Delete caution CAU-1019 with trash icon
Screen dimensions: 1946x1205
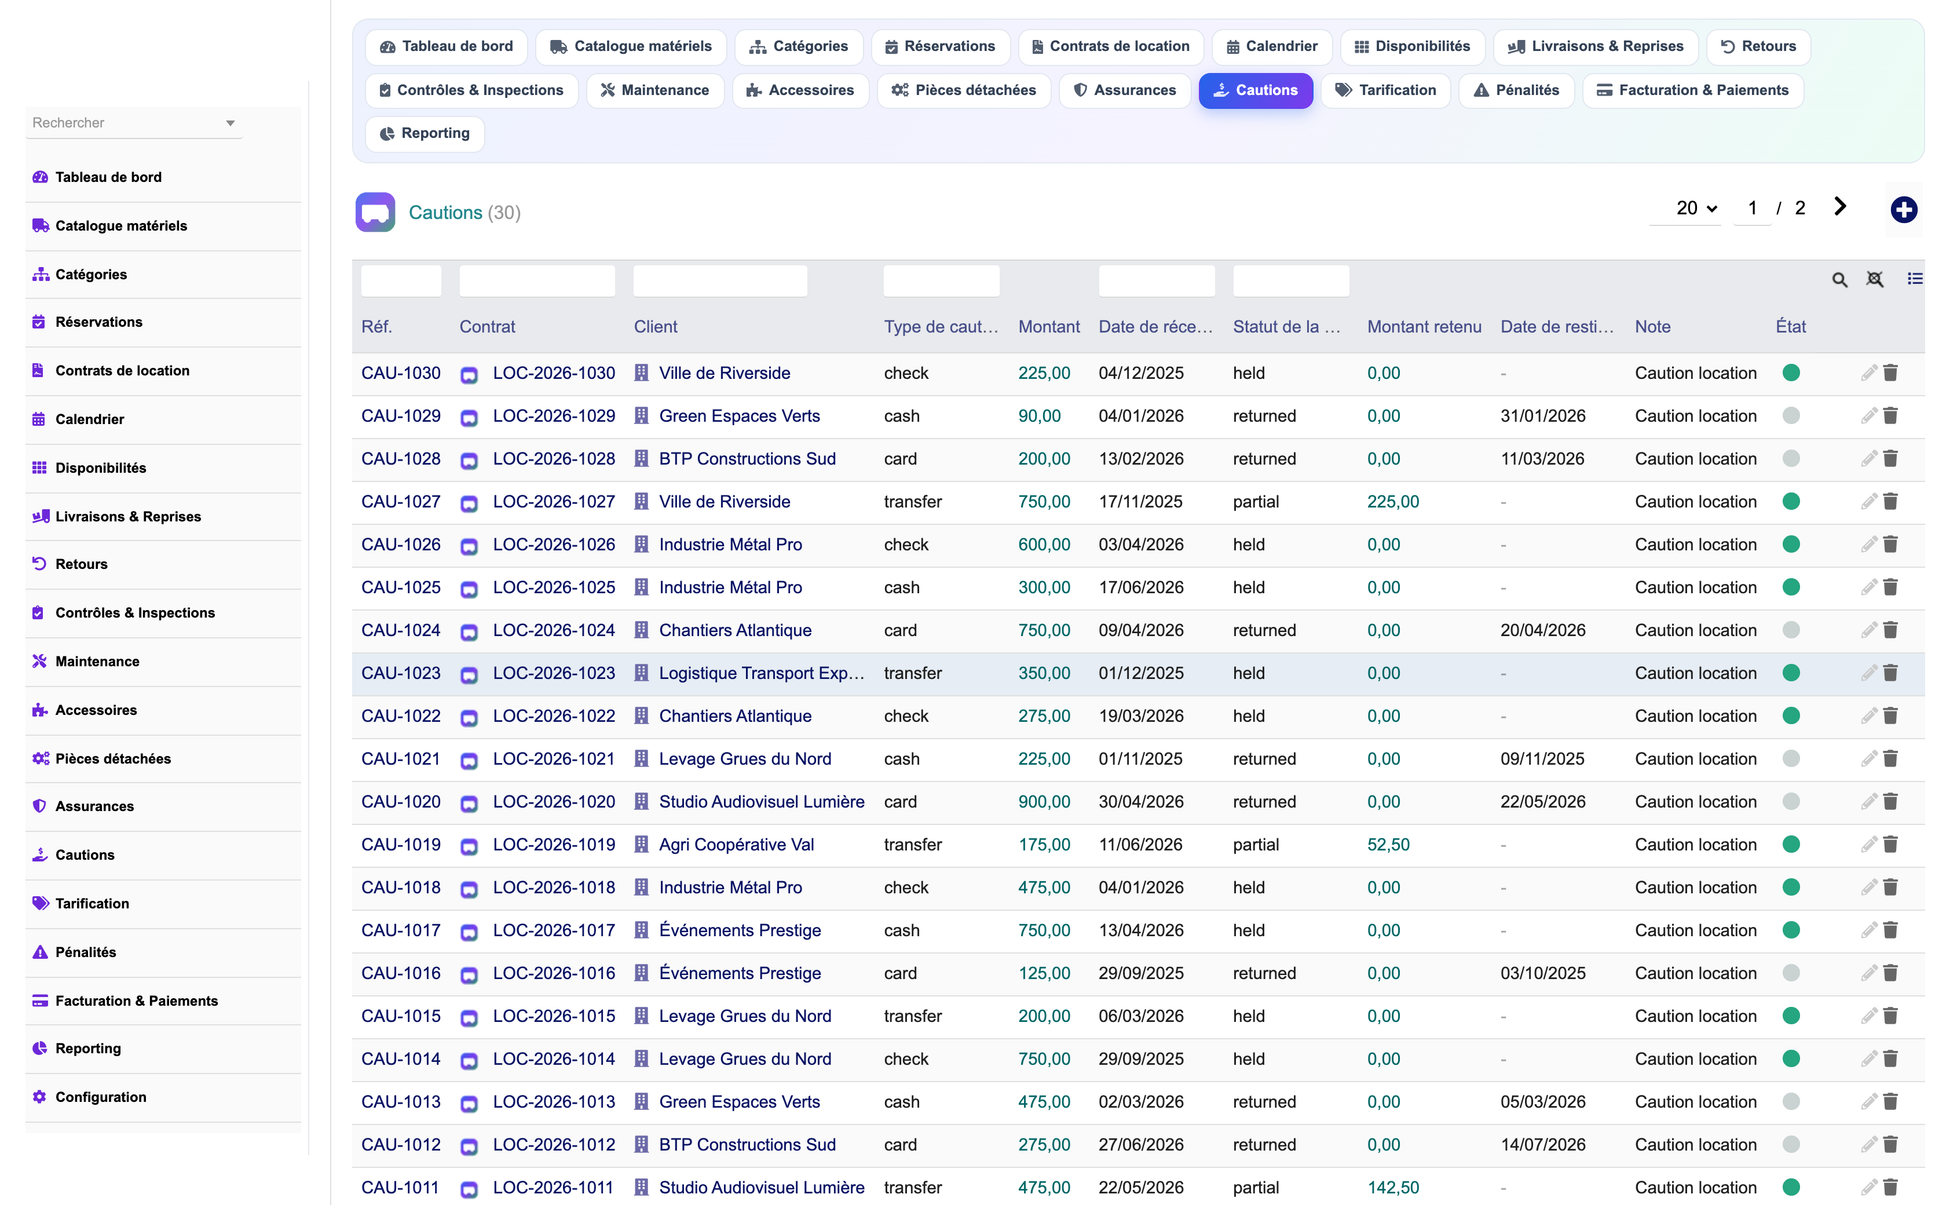[x=1890, y=845]
